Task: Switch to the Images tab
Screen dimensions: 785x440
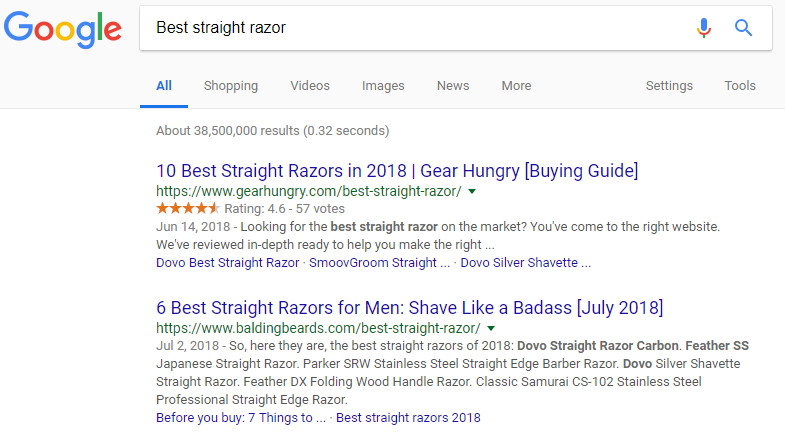Action: coord(383,86)
